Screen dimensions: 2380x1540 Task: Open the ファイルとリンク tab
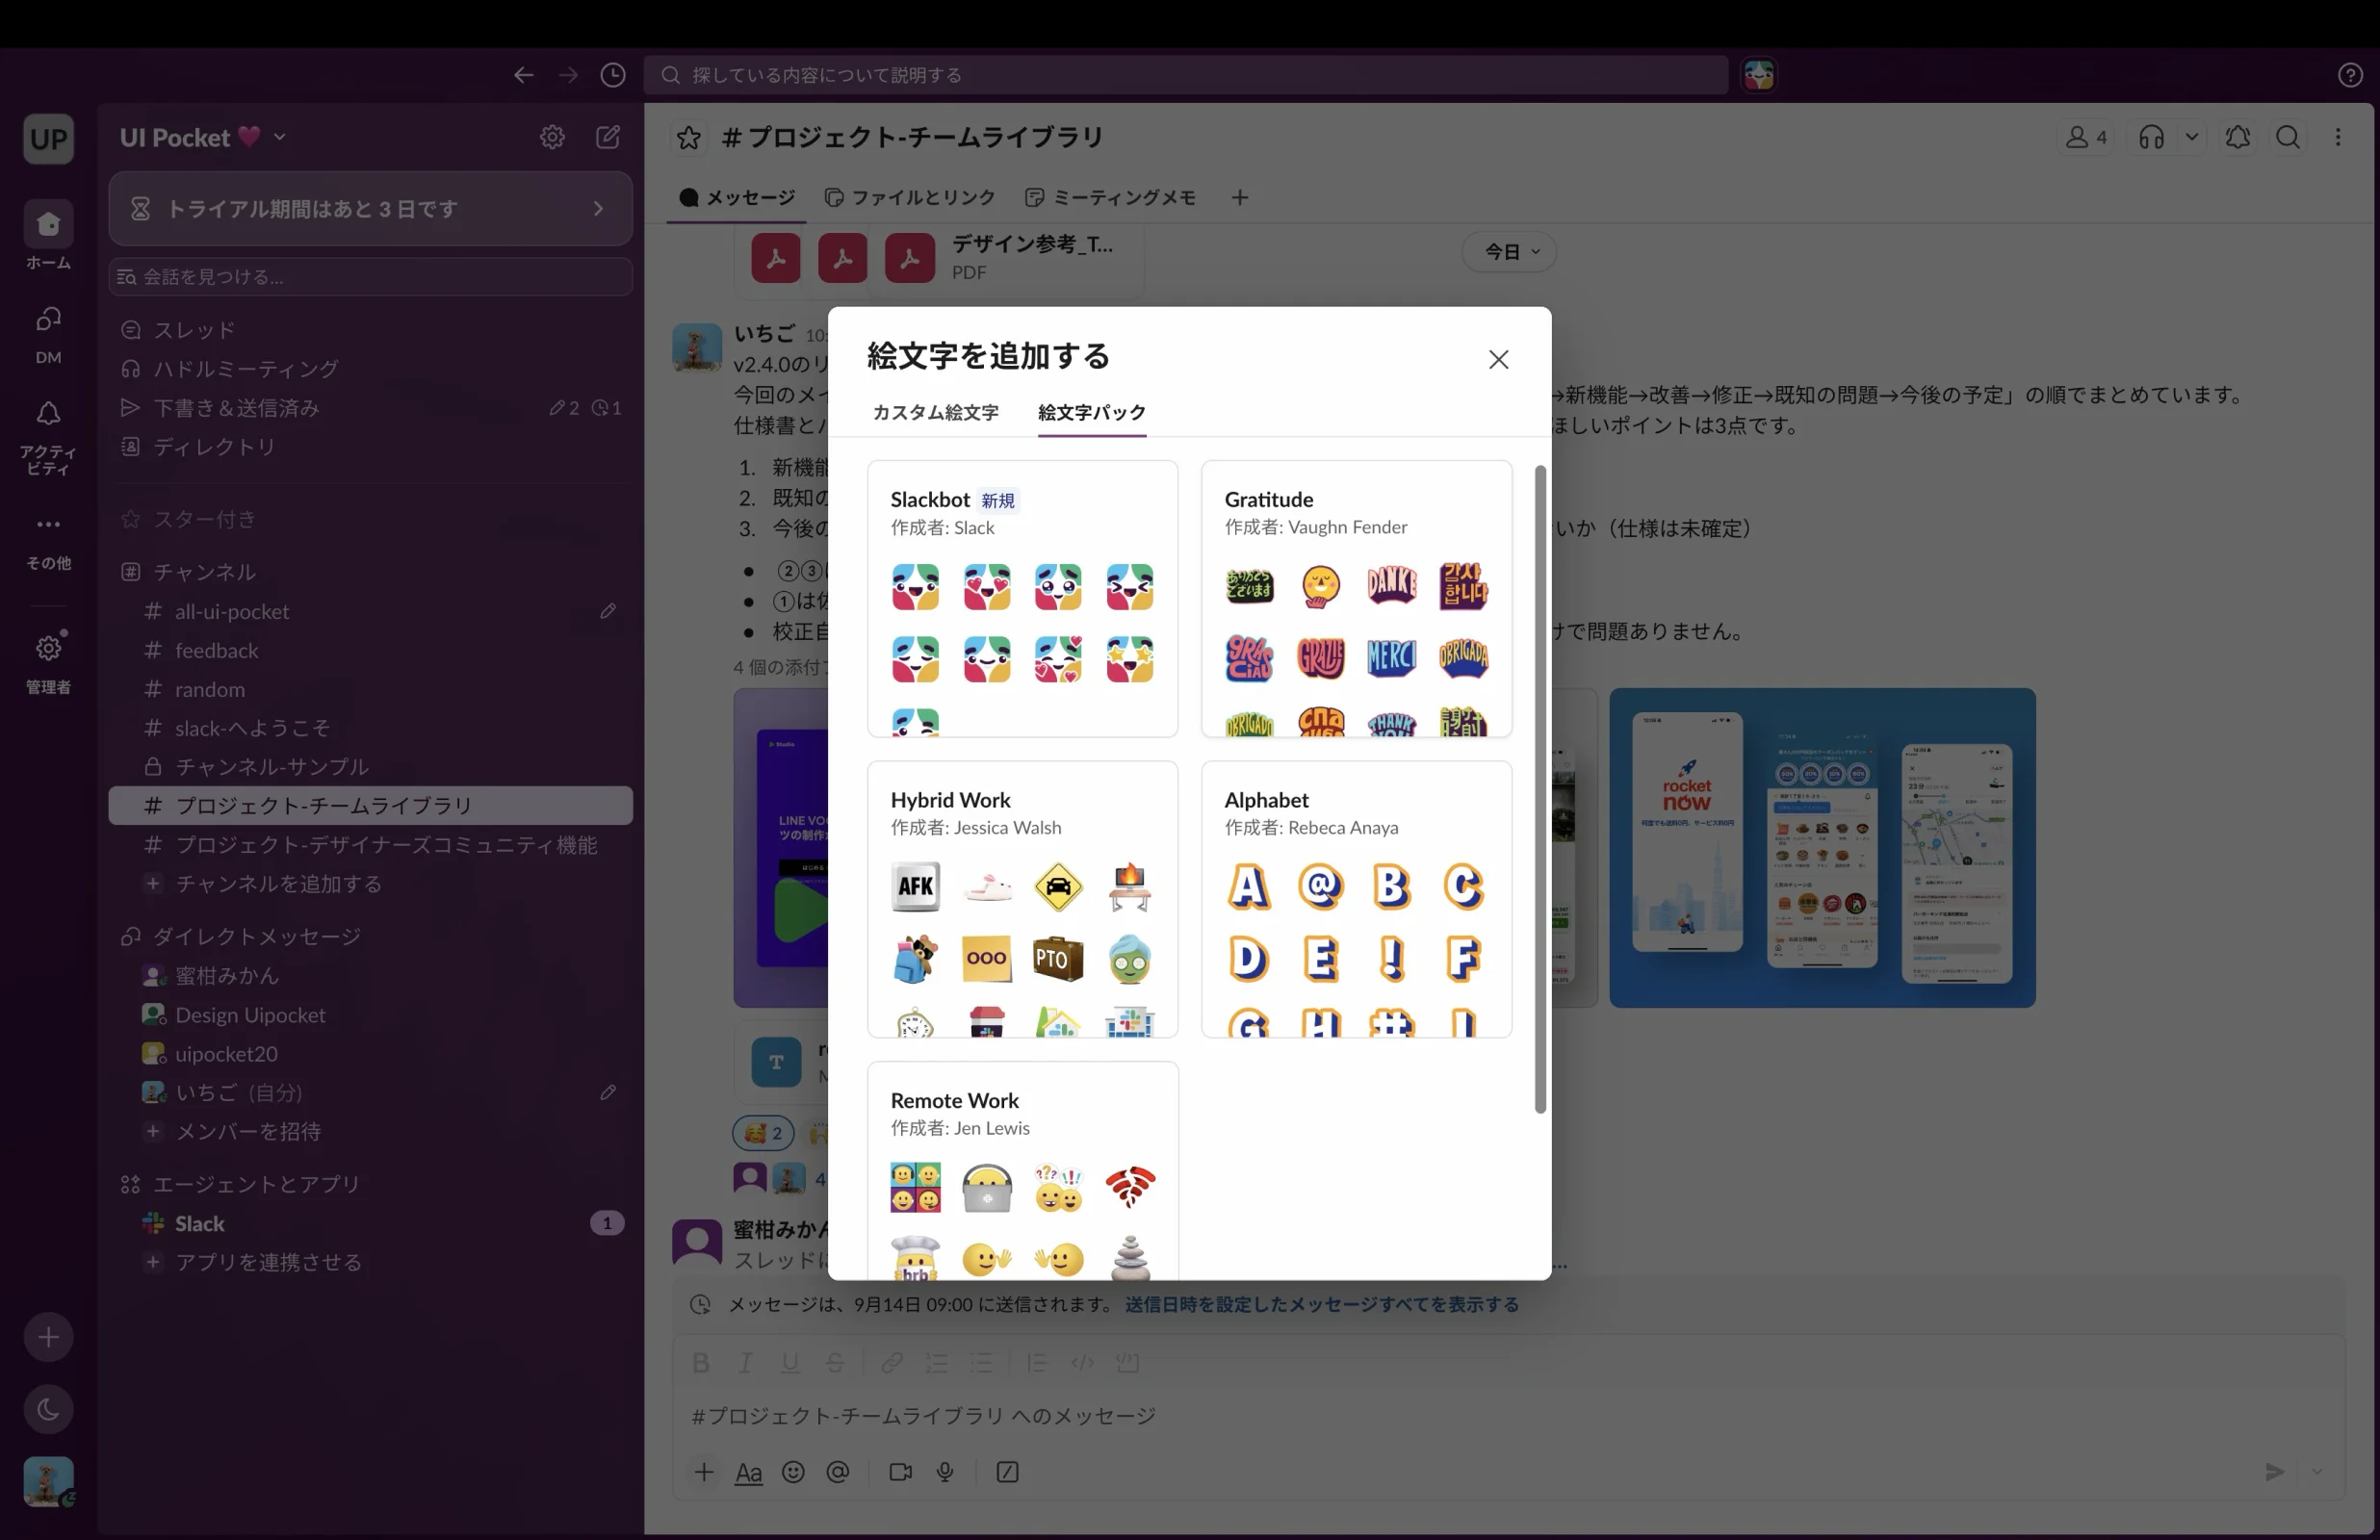pos(910,197)
